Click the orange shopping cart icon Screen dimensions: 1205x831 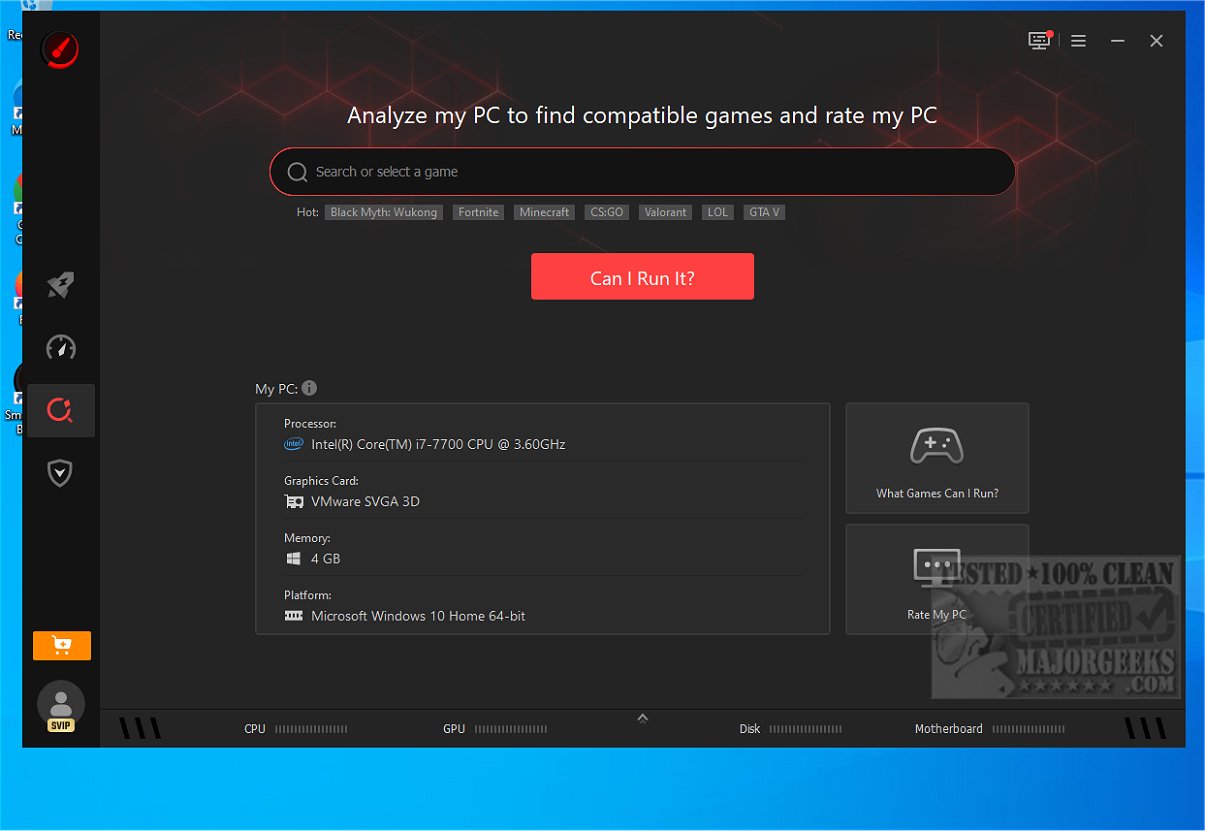(x=62, y=646)
